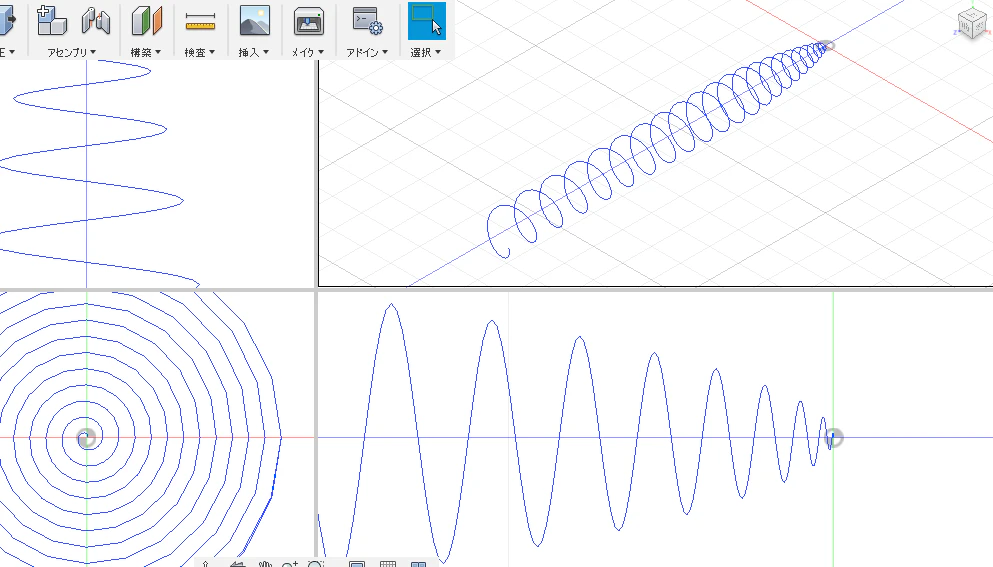Expand the アセンブリ dropdown
The width and height of the screenshot is (993, 567).
click(72, 53)
